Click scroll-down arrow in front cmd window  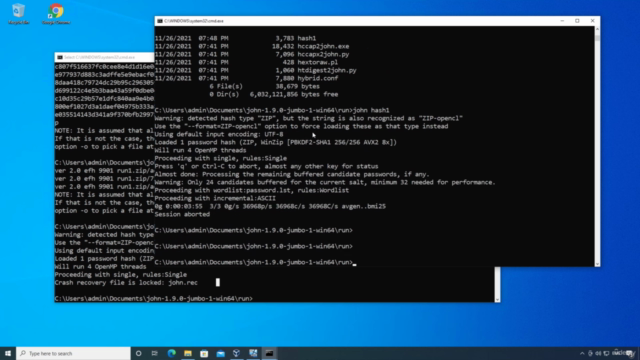click(597, 264)
